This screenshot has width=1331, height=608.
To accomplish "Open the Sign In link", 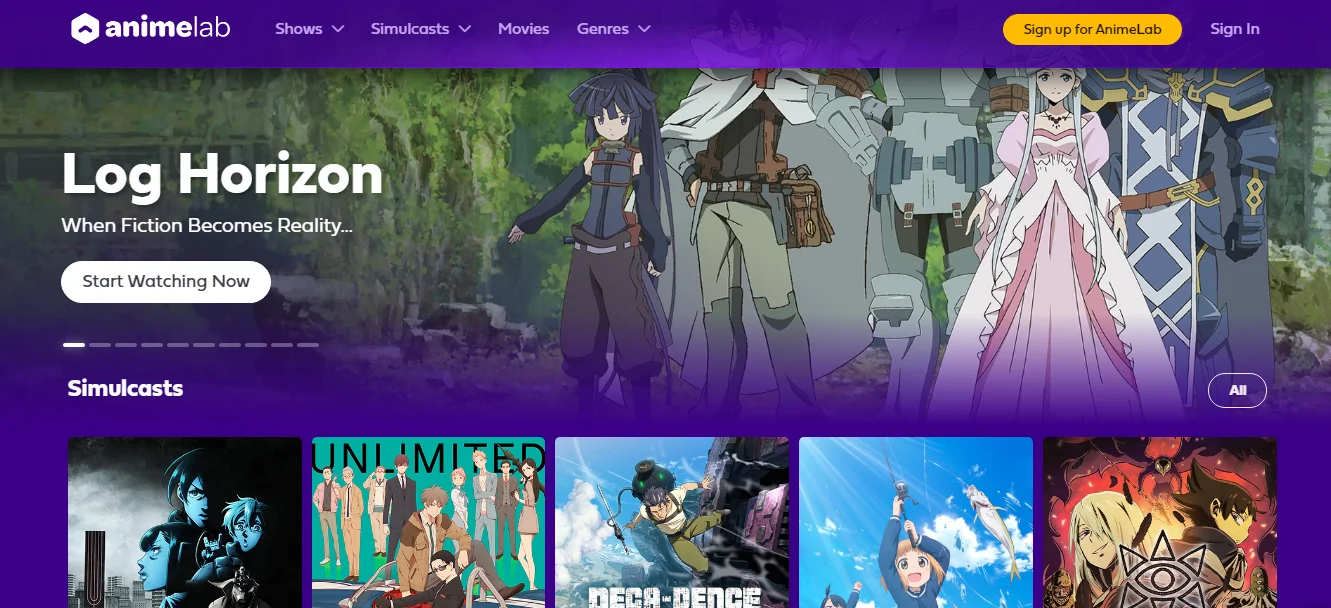I will coord(1235,29).
